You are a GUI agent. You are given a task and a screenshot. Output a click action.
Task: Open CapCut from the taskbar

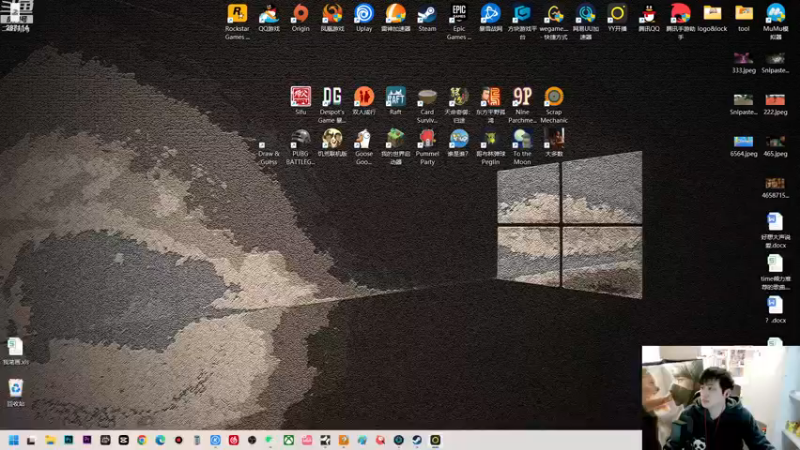click(123, 440)
